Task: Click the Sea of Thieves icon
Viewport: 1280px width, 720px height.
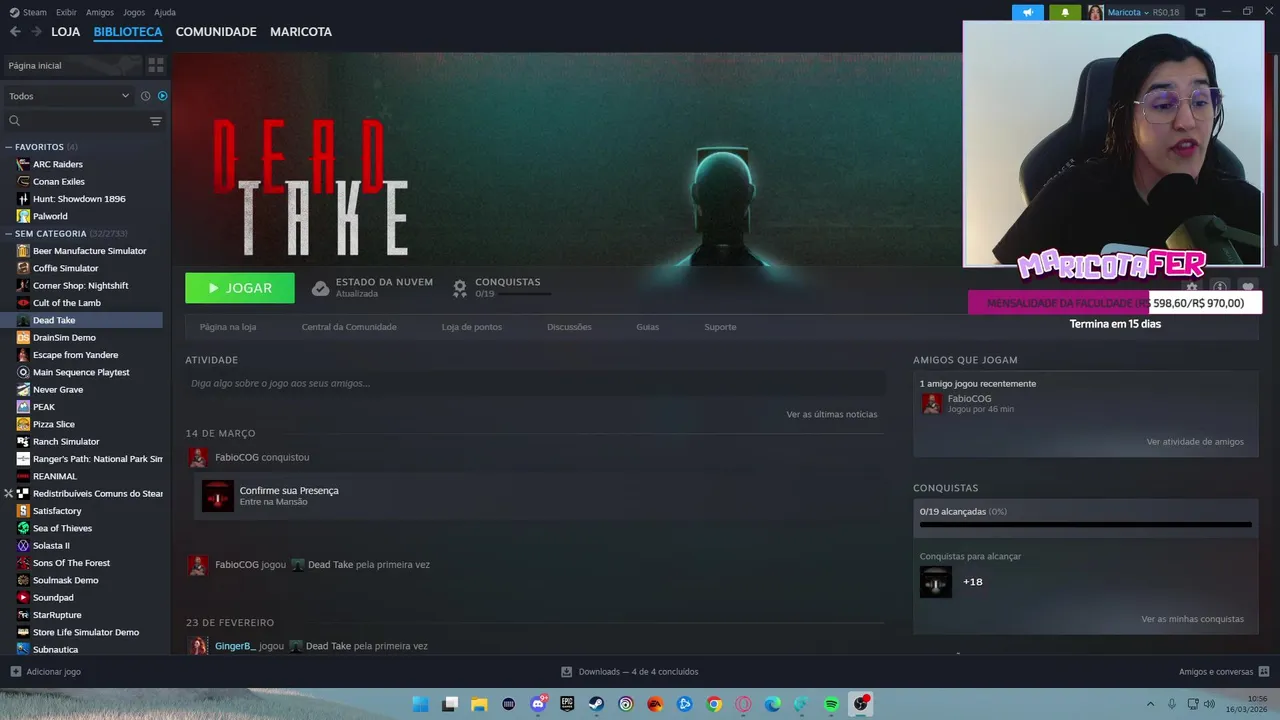Action: (x=23, y=528)
